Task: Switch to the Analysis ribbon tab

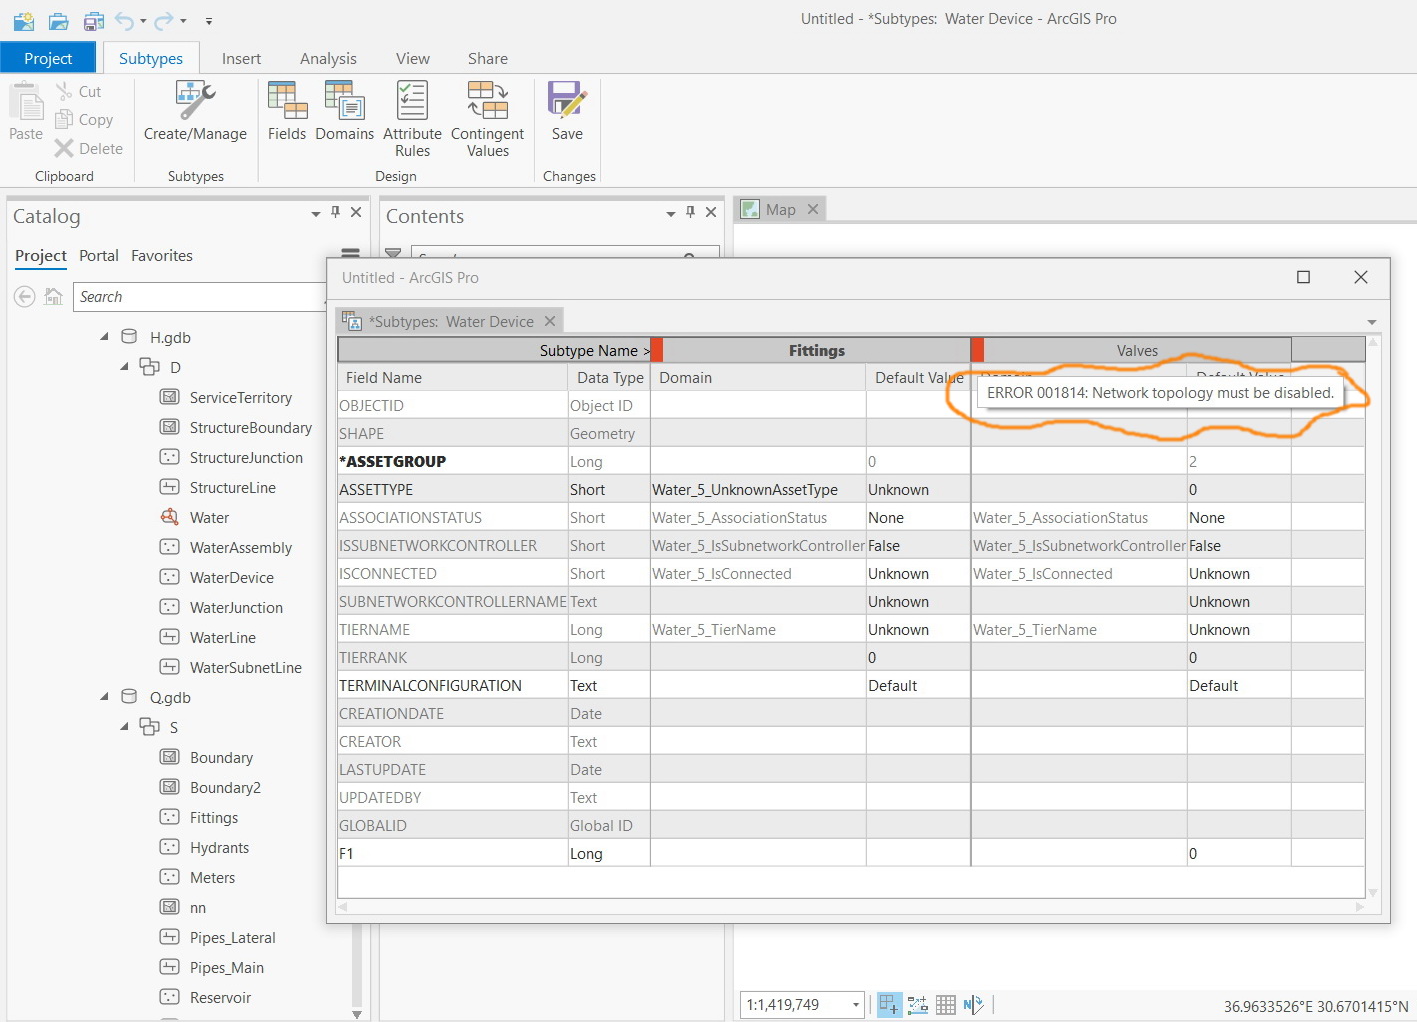Action: click(328, 58)
